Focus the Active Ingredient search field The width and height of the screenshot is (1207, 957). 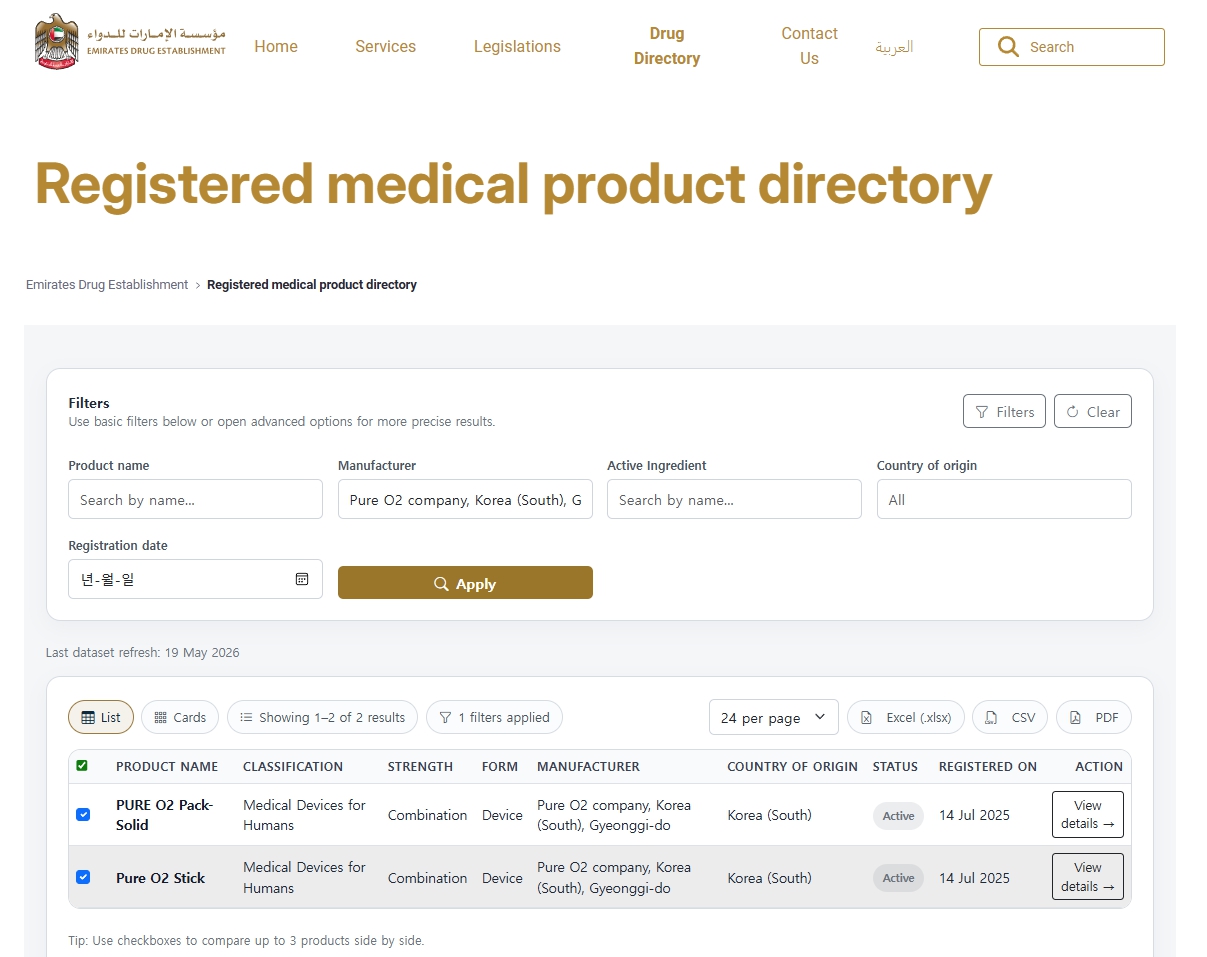click(734, 499)
